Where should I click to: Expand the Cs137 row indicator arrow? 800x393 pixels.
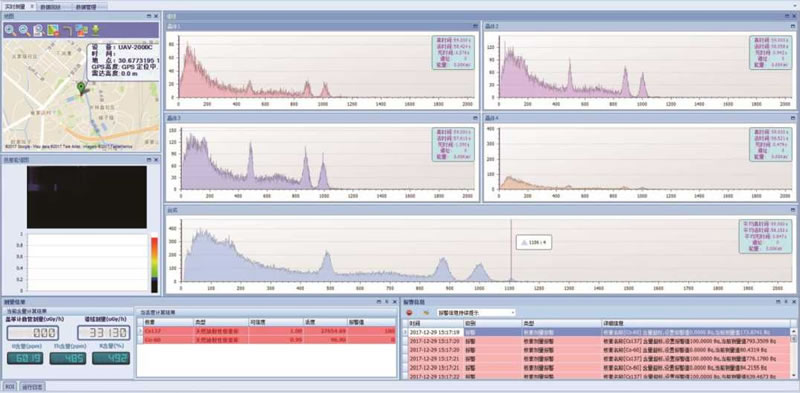(140, 331)
